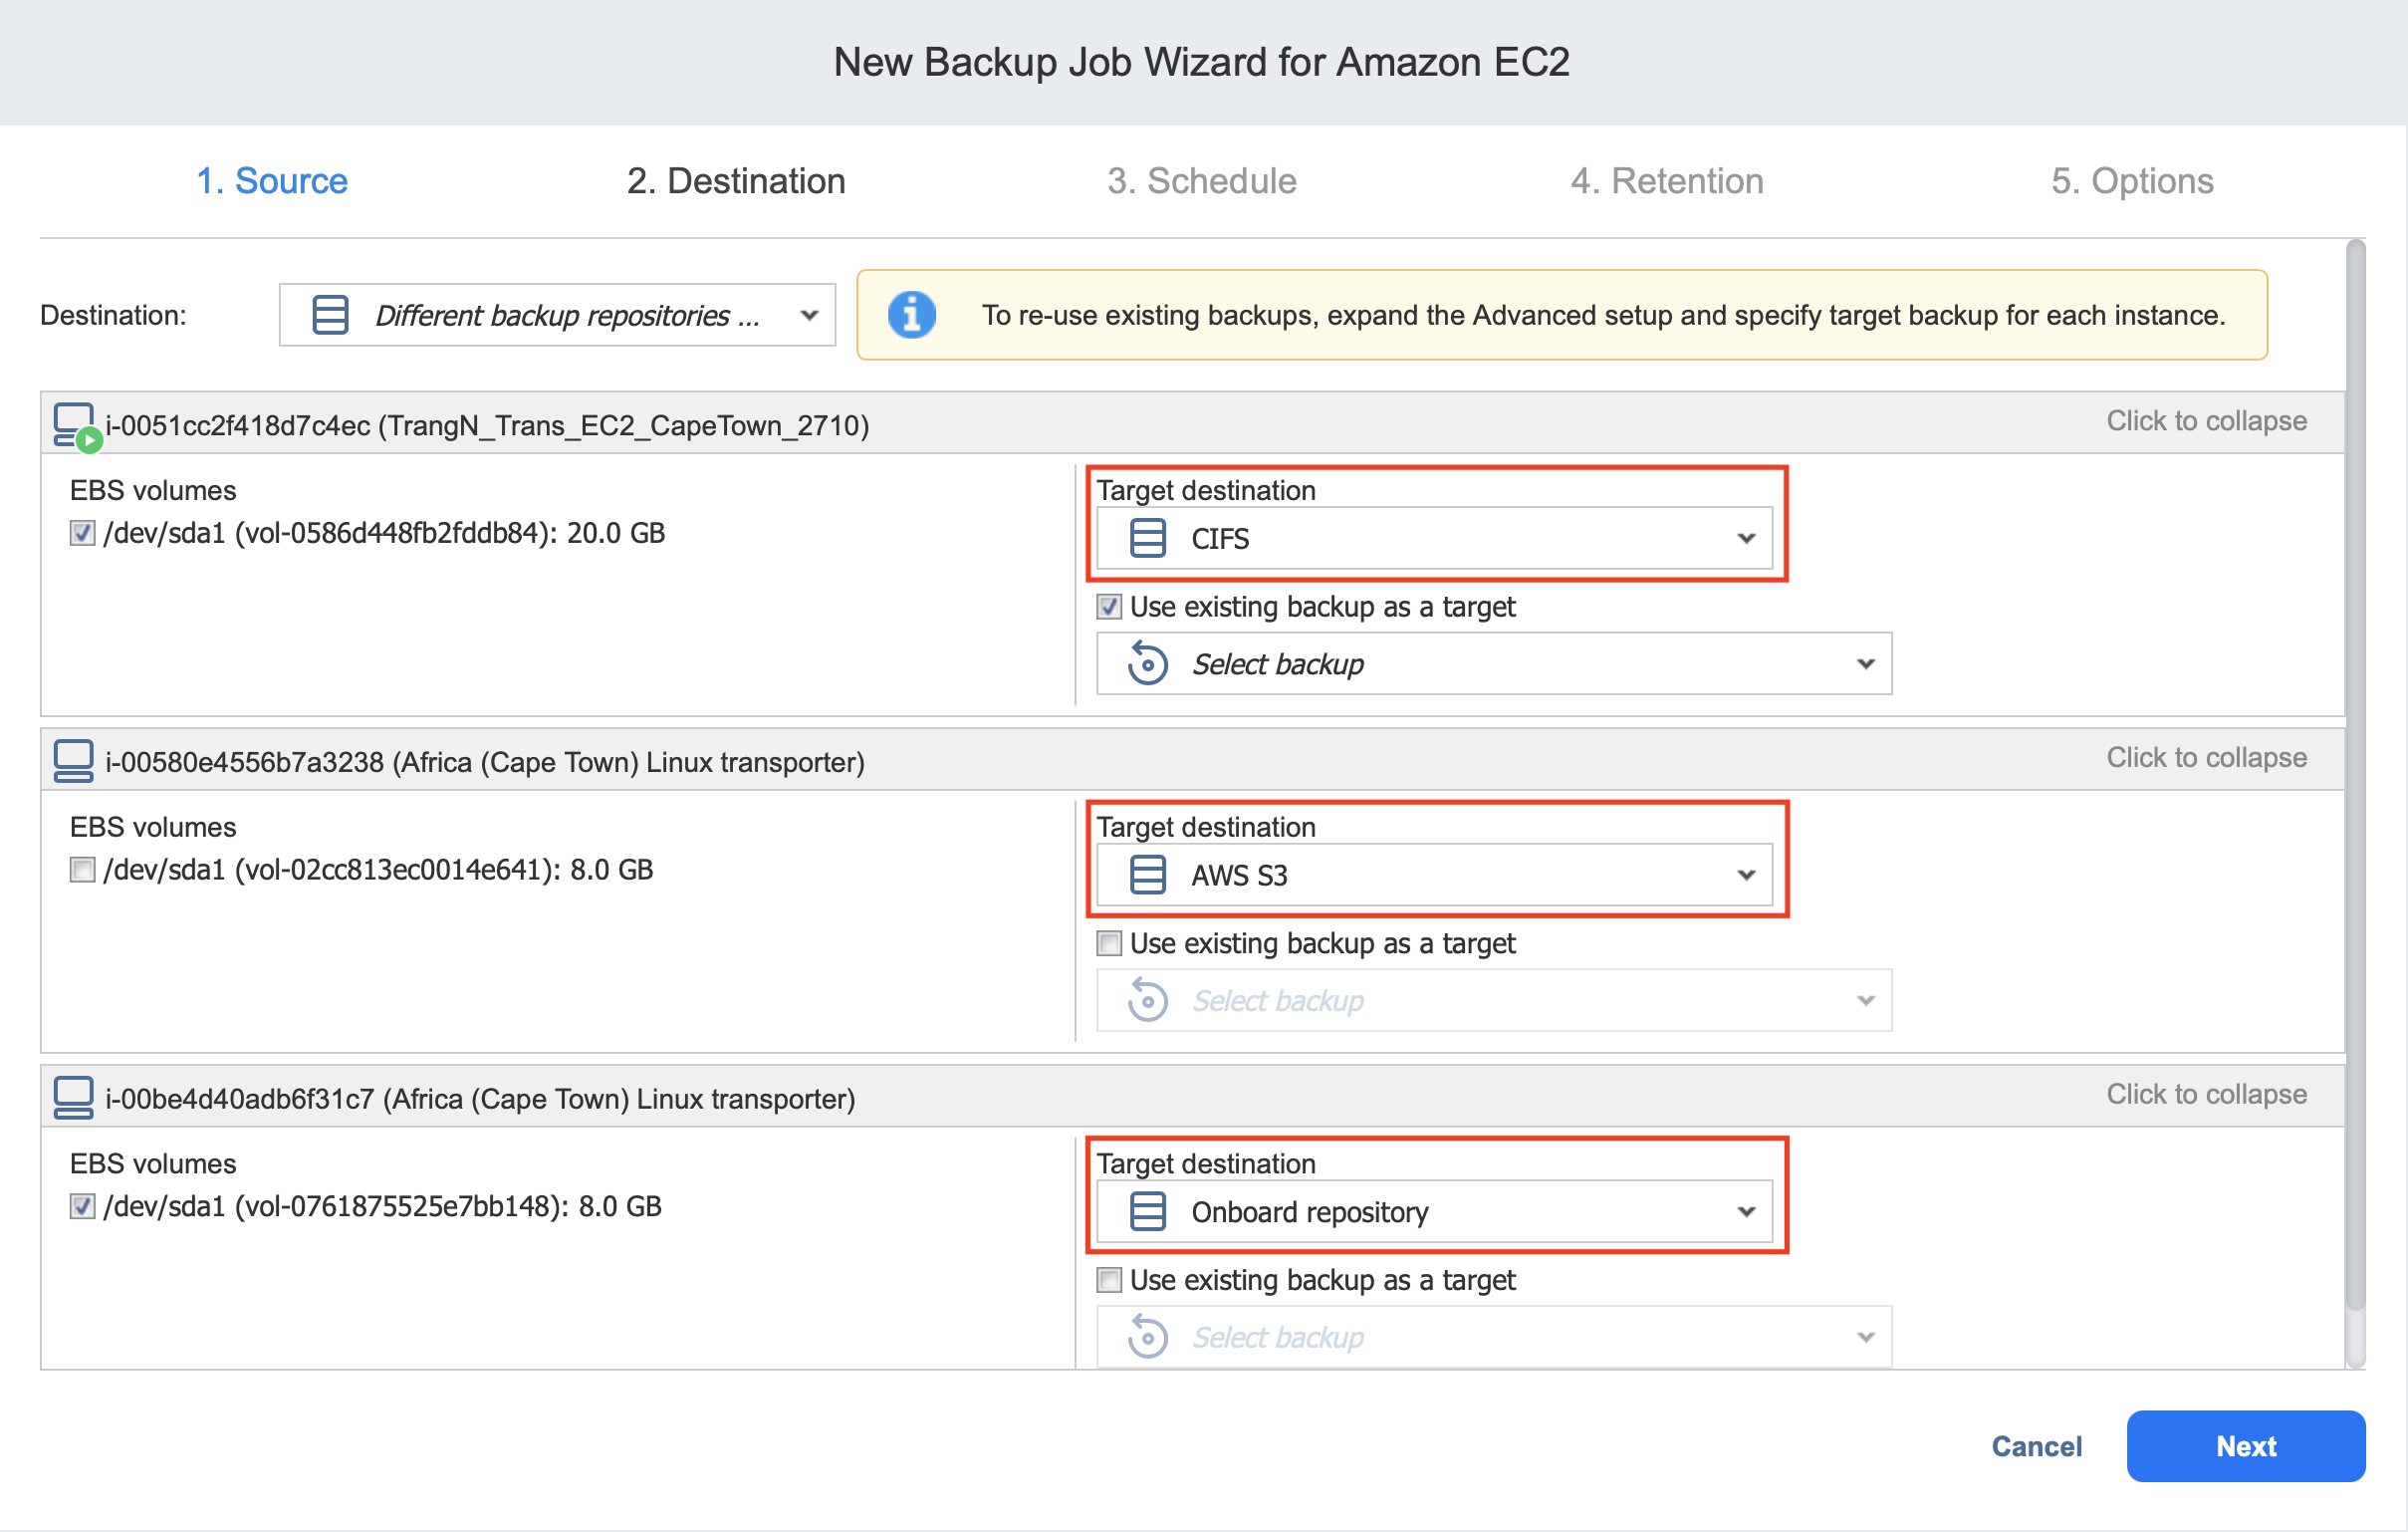
Task: Click instance icon for i-00be4d40adb6f31c7
Action: pyautogui.click(x=73, y=1098)
